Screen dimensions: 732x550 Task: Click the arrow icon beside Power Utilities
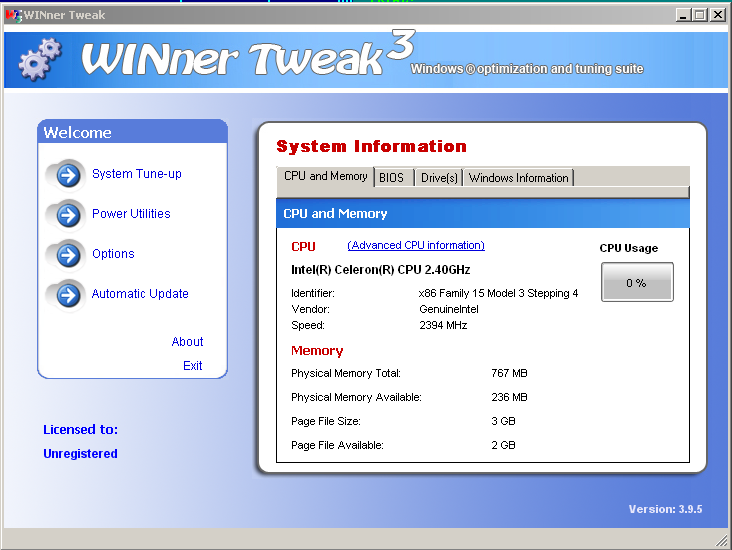pos(67,215)
